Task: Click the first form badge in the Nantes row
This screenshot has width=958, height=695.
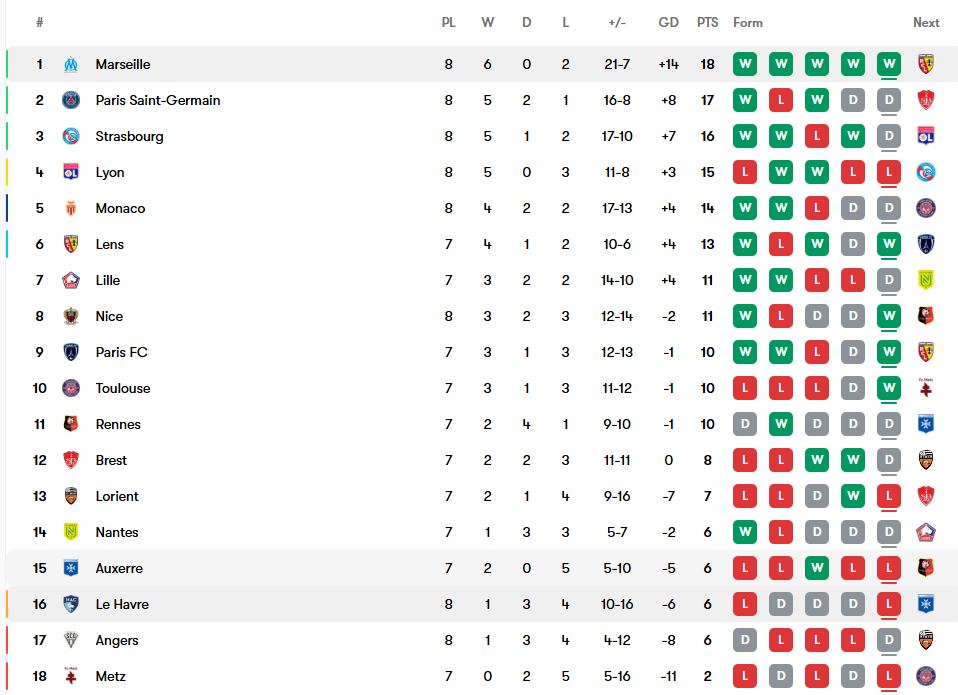Action: [x=744, y=532]
